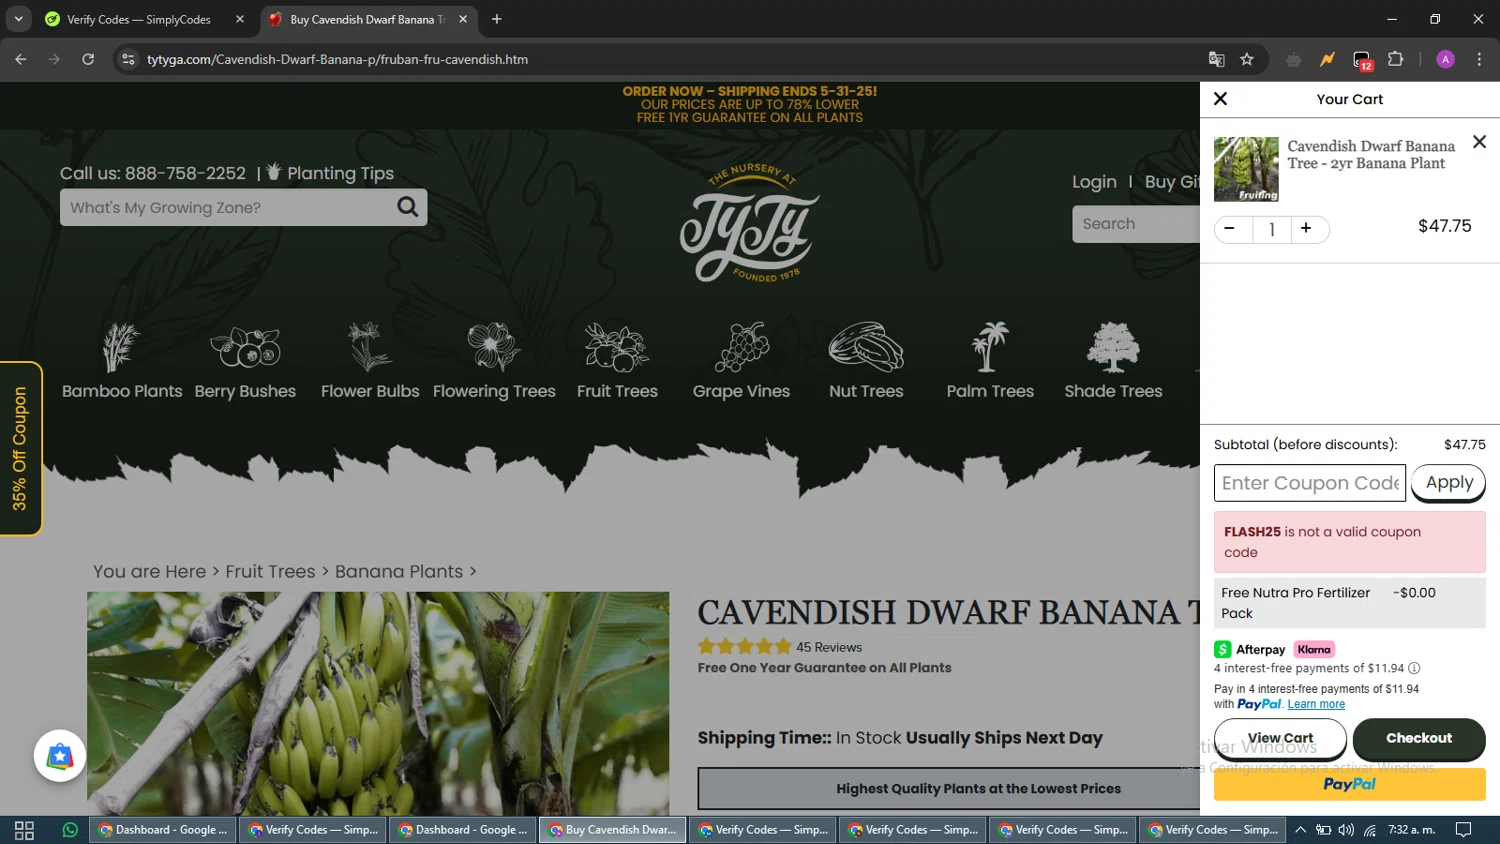Open the Google Translate icon in address bar

coord(1216,59)
